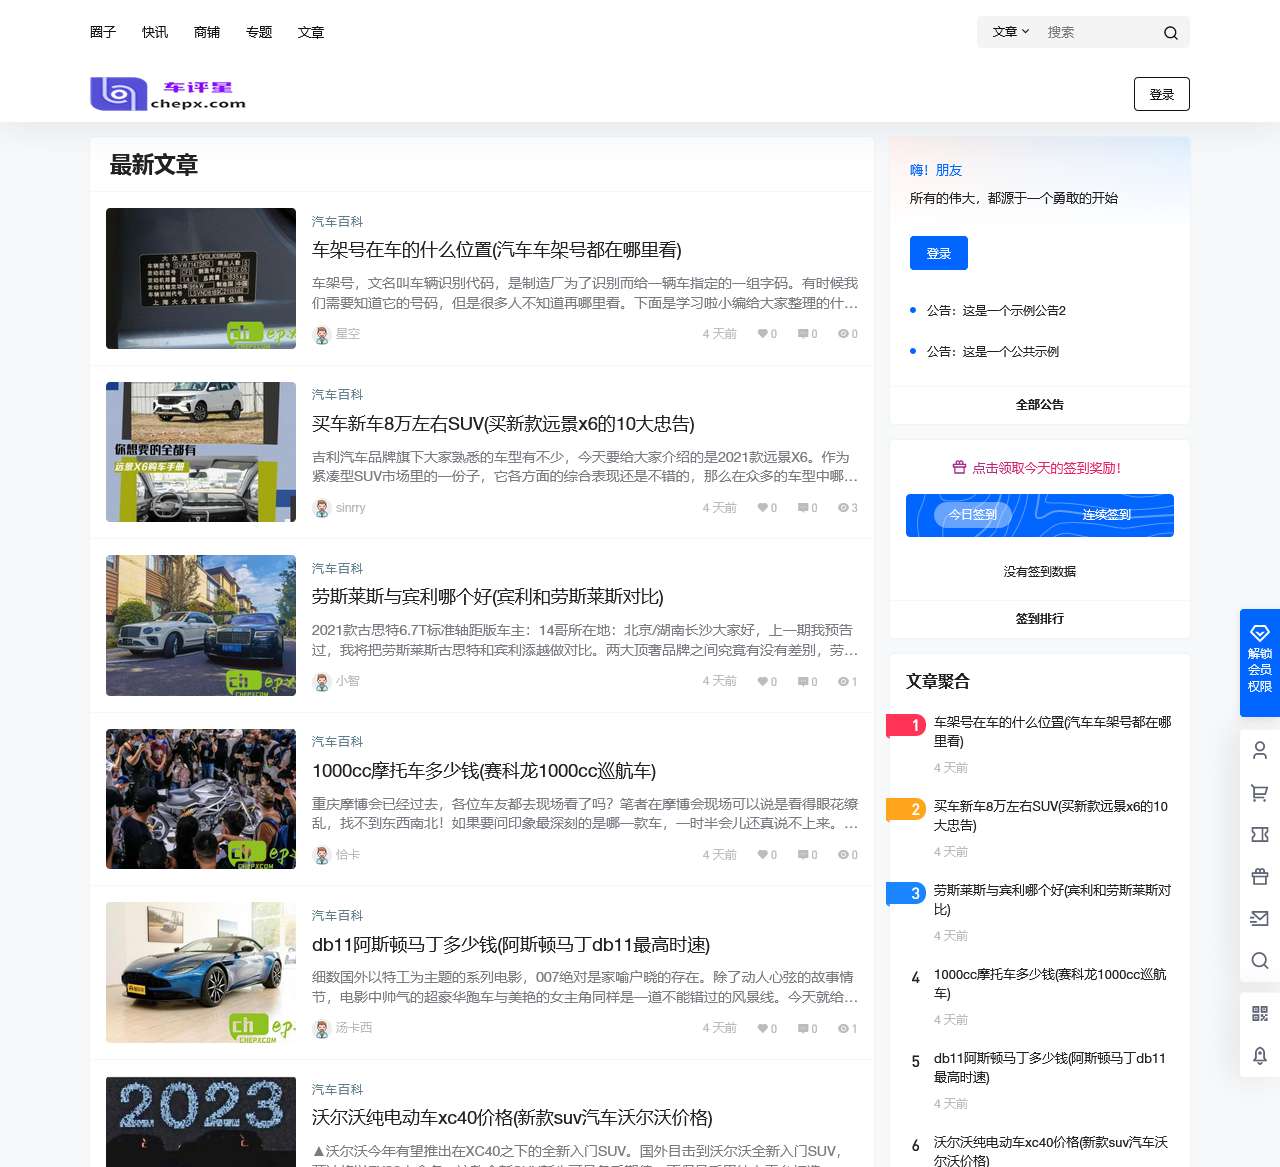Image resolution: width=1280 pixels, height=1167 pixels.
Task: View 全部公告 link
Action: tap(1040, 405)
